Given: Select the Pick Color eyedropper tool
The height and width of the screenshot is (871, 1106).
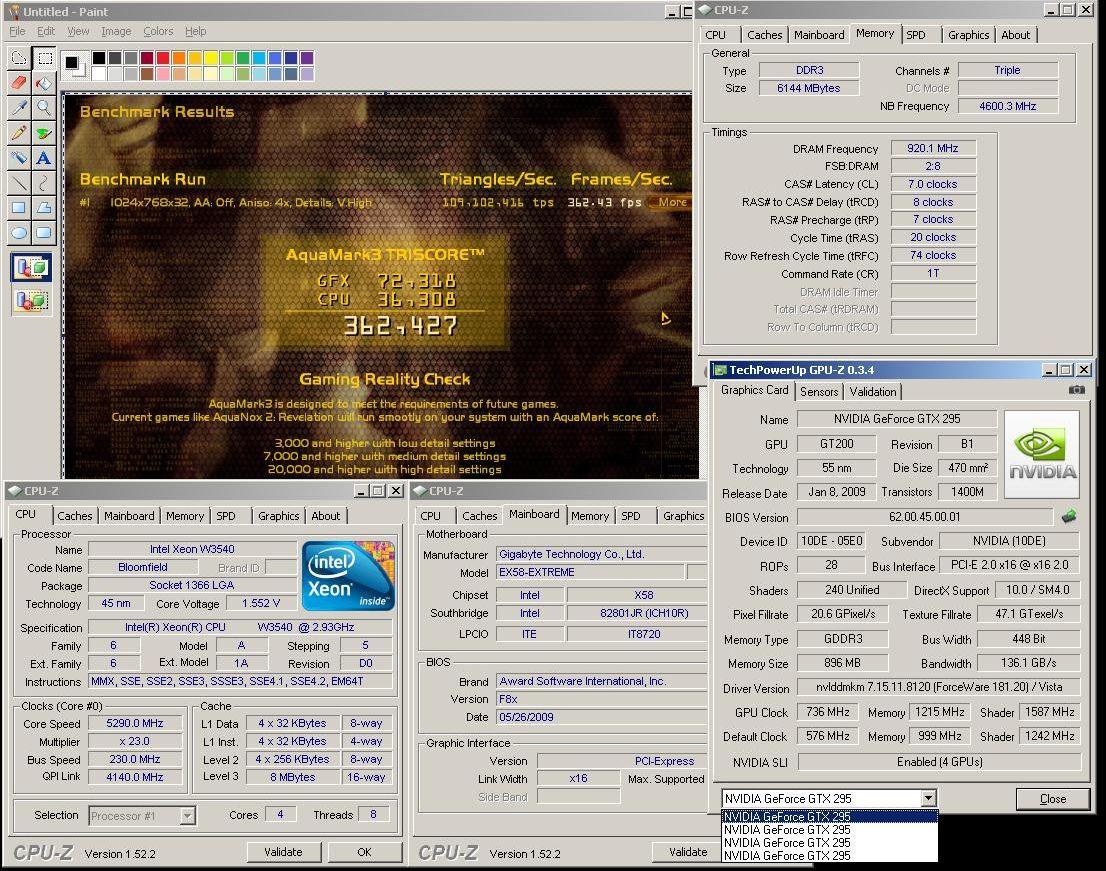Looking at the screenshot, I should tap(19, 108).
